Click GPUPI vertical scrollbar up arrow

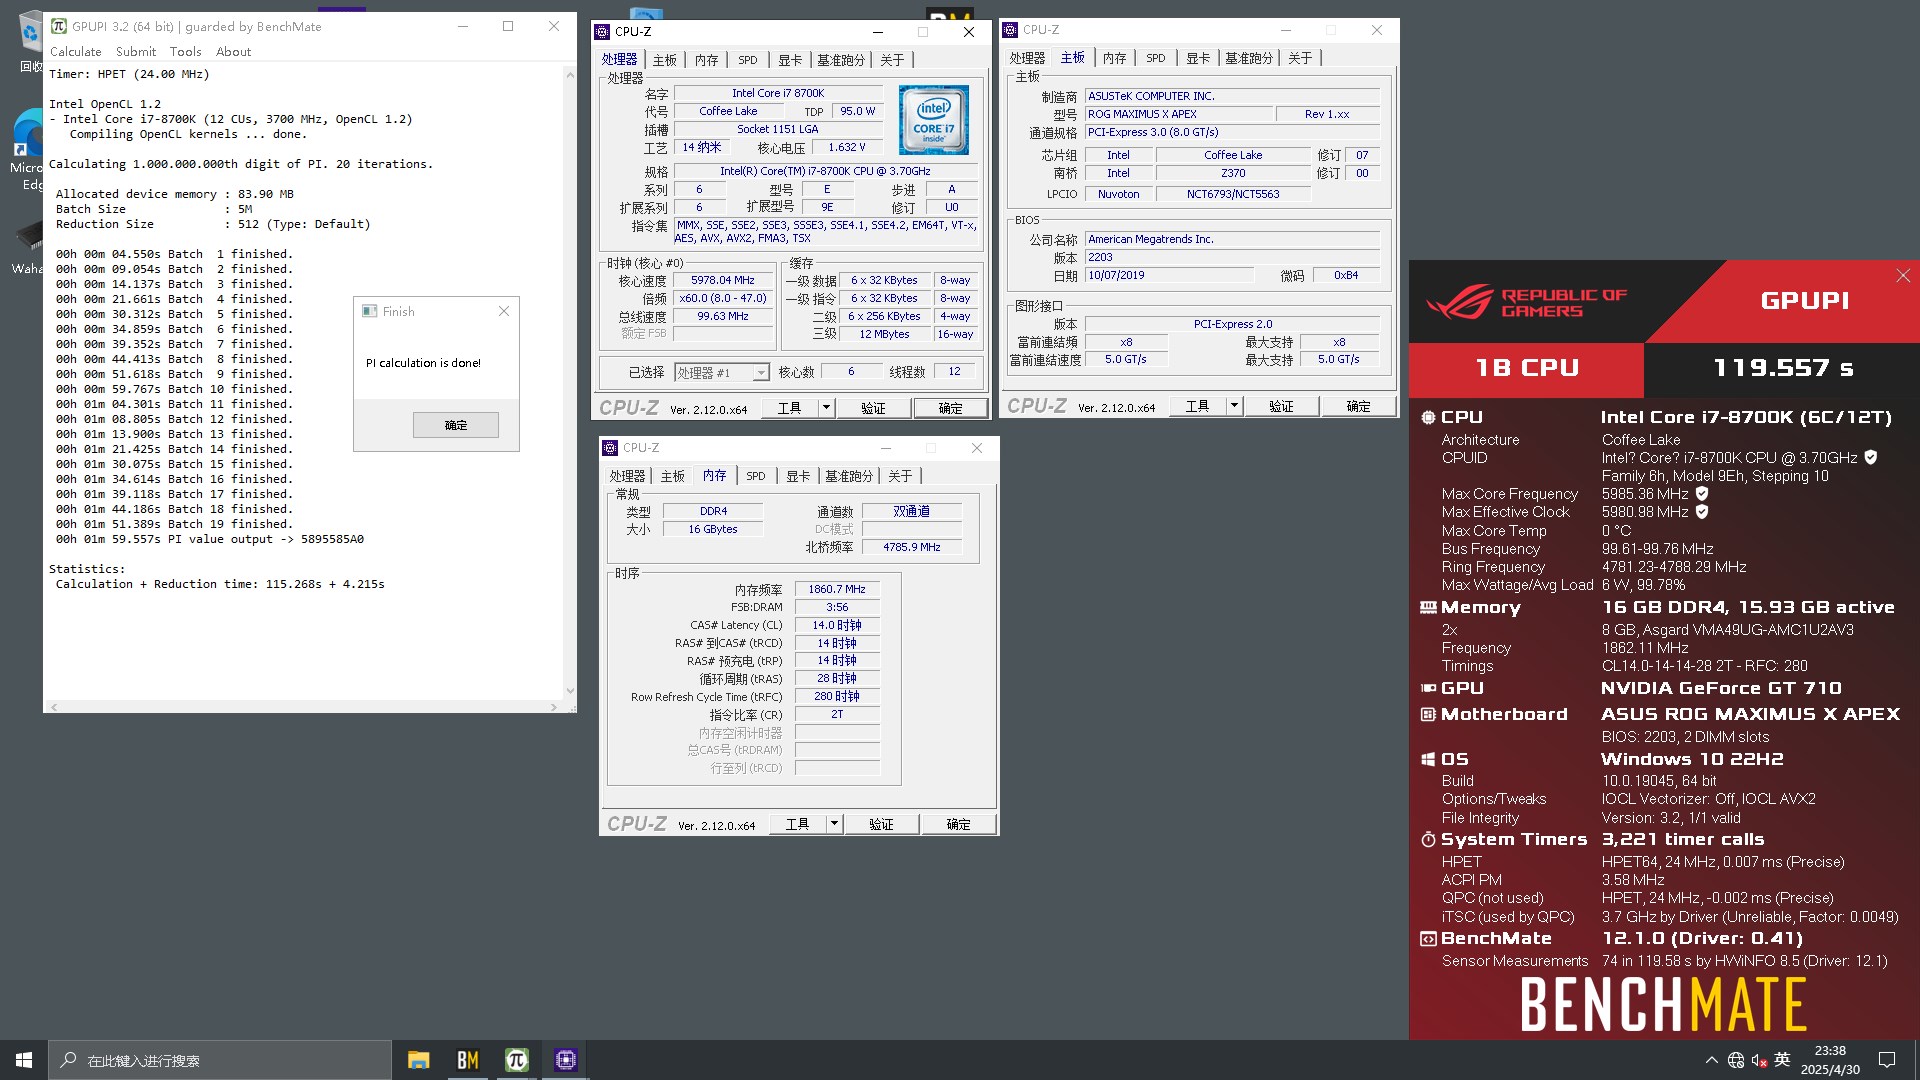570,74
